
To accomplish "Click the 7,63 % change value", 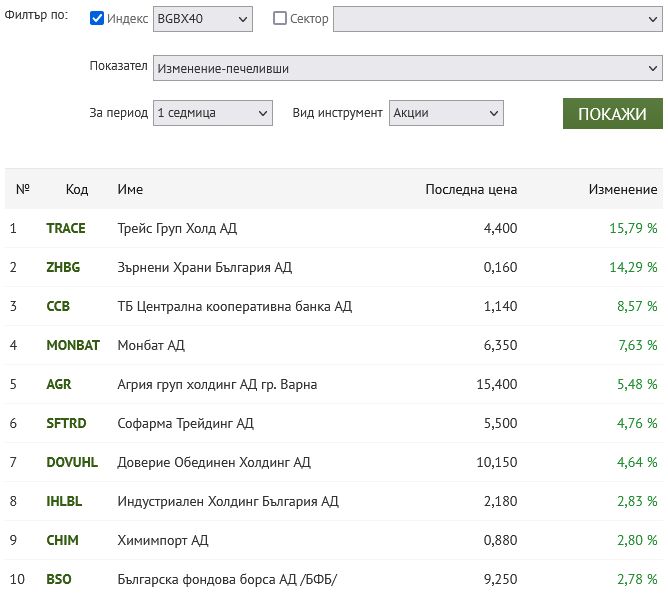I will 637,345.
